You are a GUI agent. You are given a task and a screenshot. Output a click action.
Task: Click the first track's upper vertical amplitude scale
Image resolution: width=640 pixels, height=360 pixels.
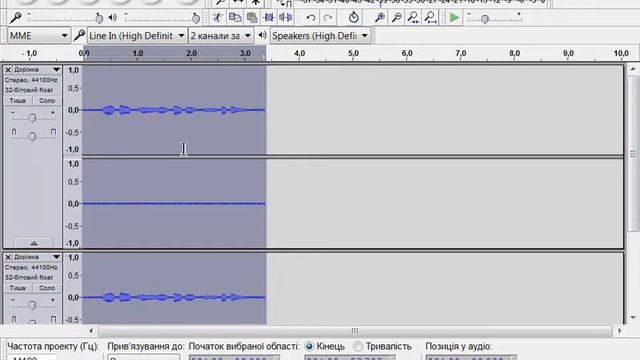[73, 110]
